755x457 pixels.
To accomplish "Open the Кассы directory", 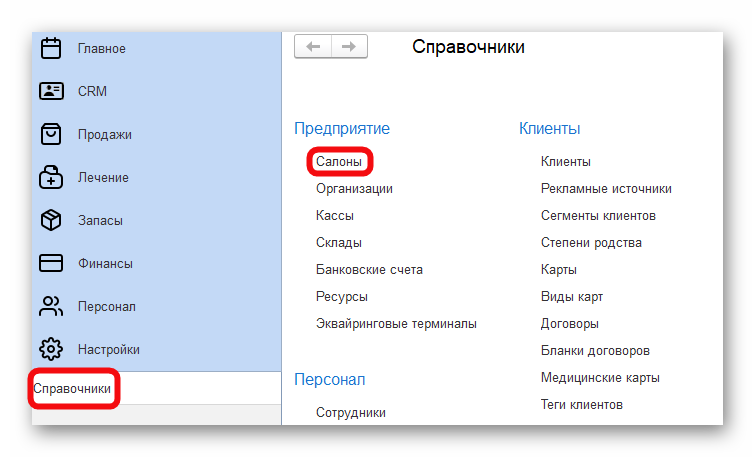I will (335, 216).
